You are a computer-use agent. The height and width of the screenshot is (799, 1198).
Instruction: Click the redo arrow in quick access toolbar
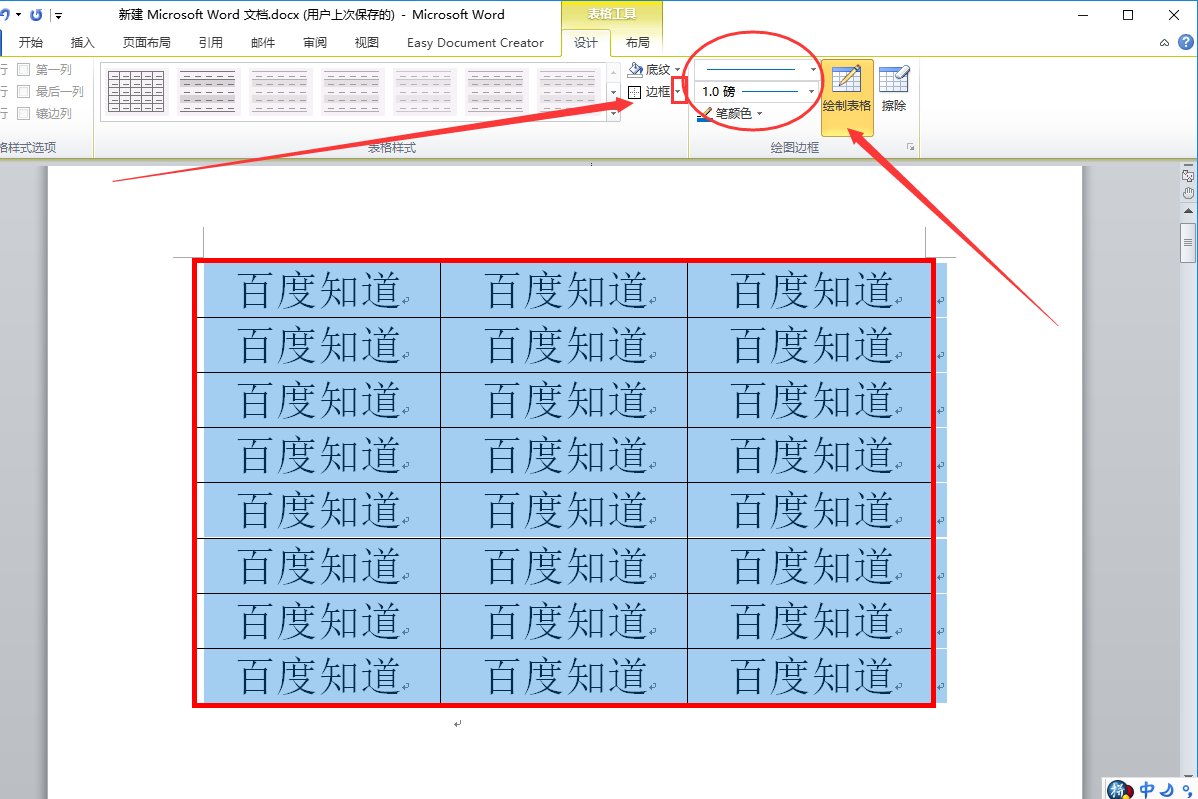click(37, 15)
